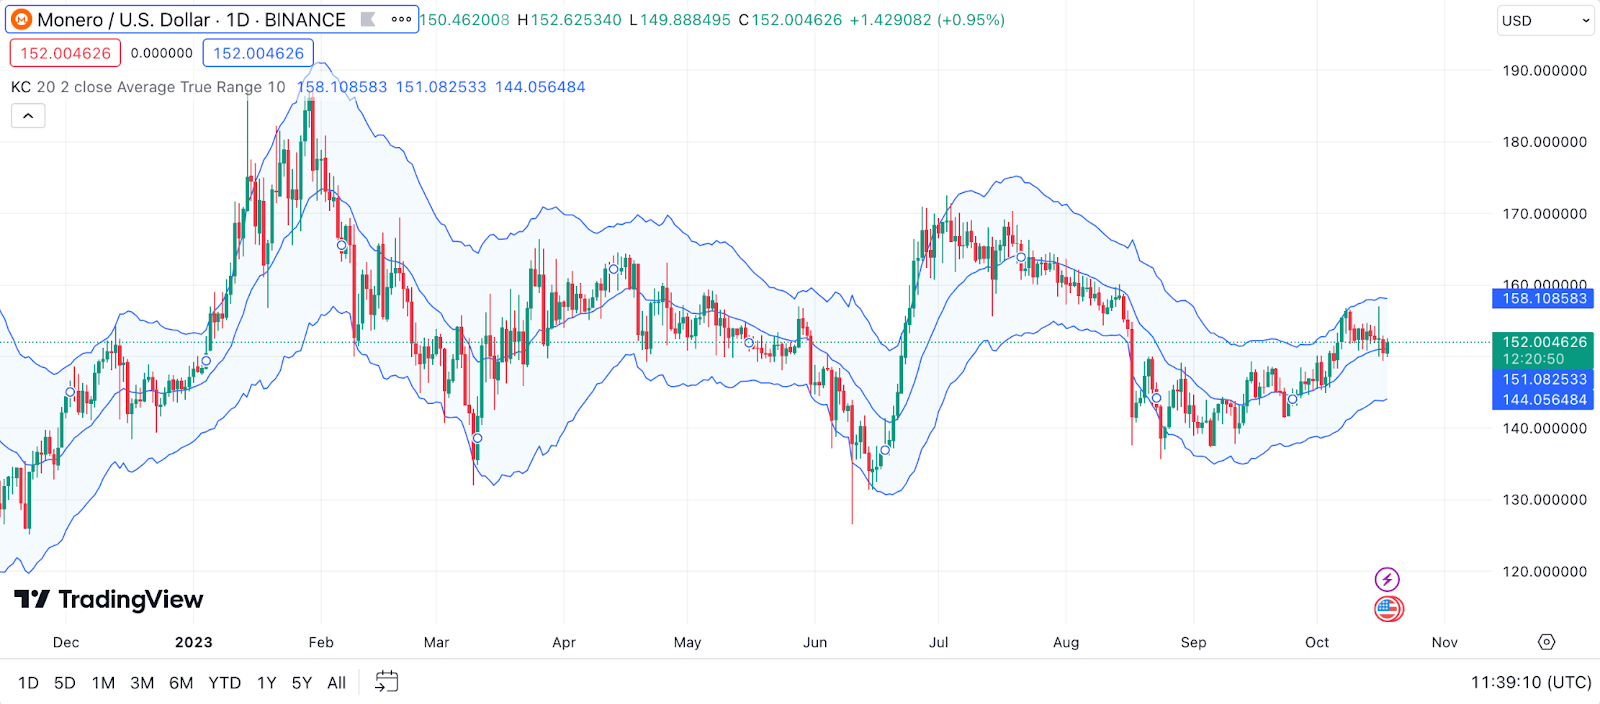1600x704 pixels.
Task: Click the 120.000000 price axis label
Action: click(x=1545, y=571)
